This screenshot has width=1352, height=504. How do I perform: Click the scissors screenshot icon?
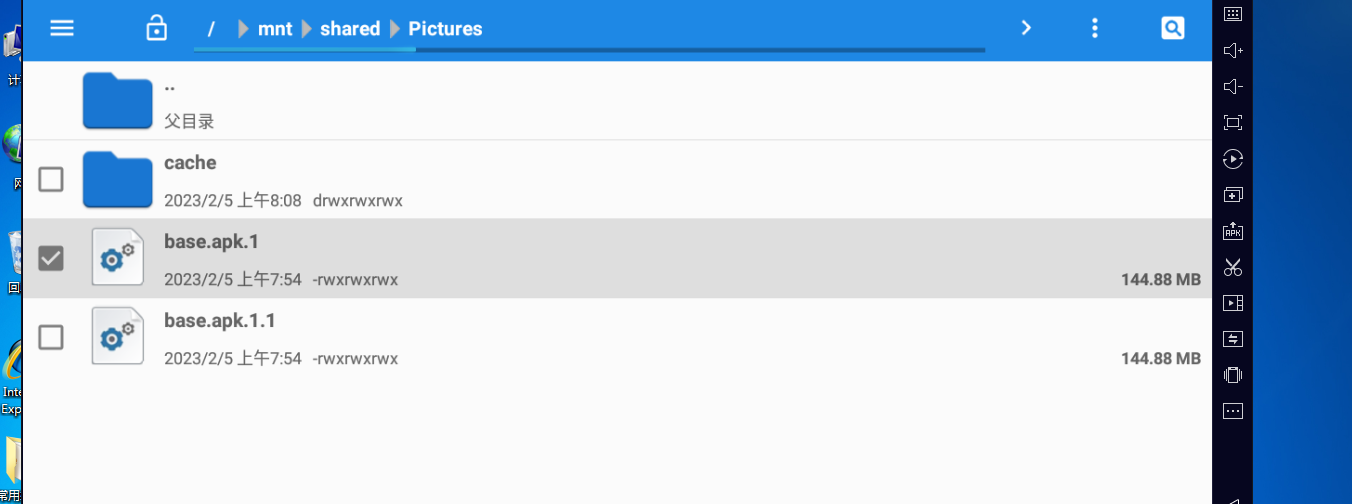(x=1233, y=267)
